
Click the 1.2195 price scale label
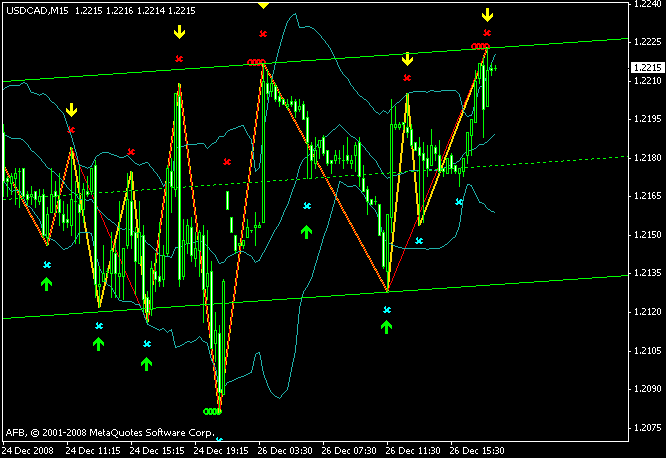click(x=647, y=119)
